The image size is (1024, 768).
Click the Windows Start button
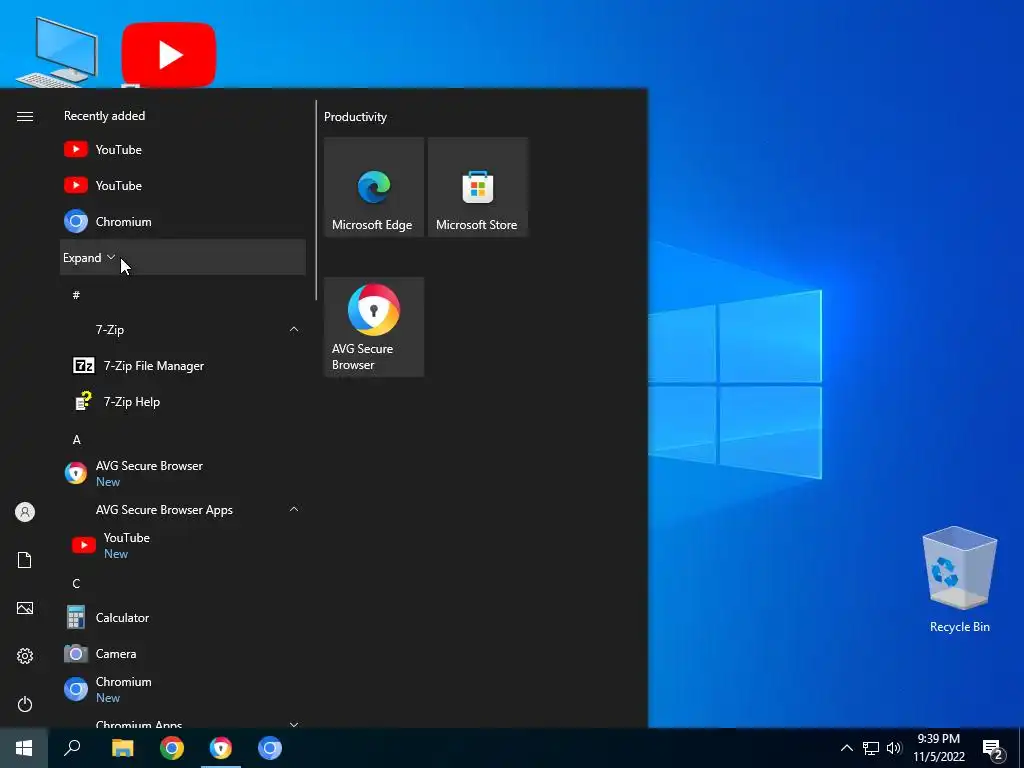click(24, 748)
